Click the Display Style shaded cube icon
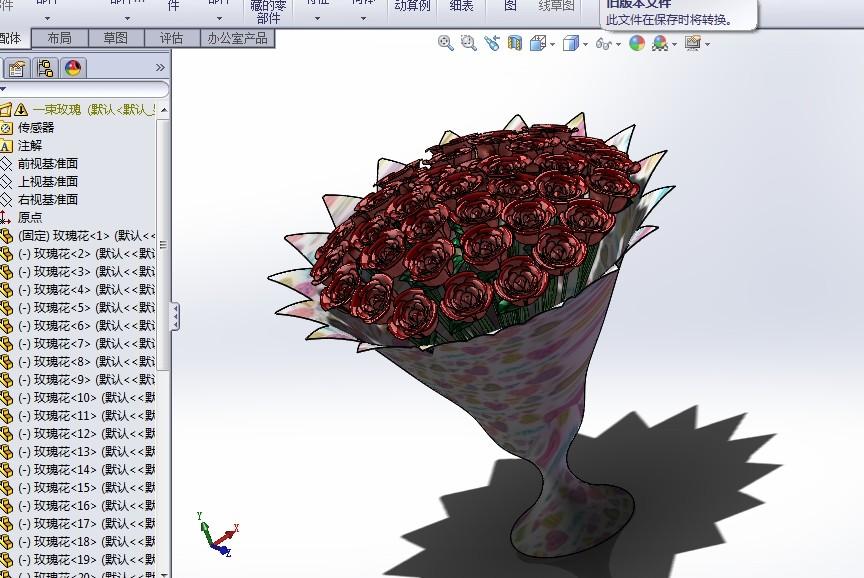This screenshot has width=864, height=578. point(571,43)
